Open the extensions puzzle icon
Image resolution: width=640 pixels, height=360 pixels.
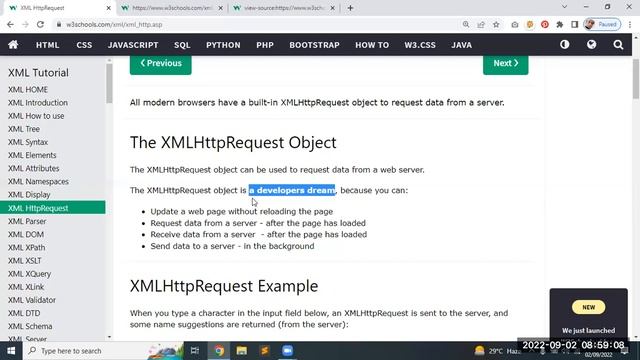pyautogui.click(x=560, y=24)
